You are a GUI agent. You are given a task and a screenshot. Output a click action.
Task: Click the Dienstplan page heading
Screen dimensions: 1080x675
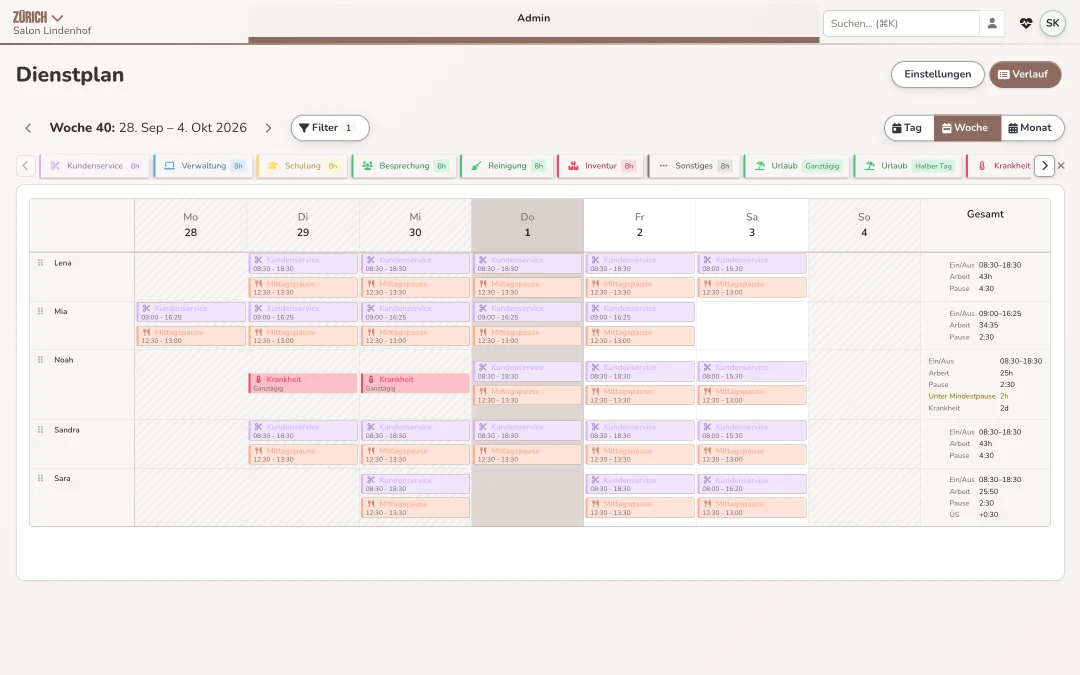[70, 74]
